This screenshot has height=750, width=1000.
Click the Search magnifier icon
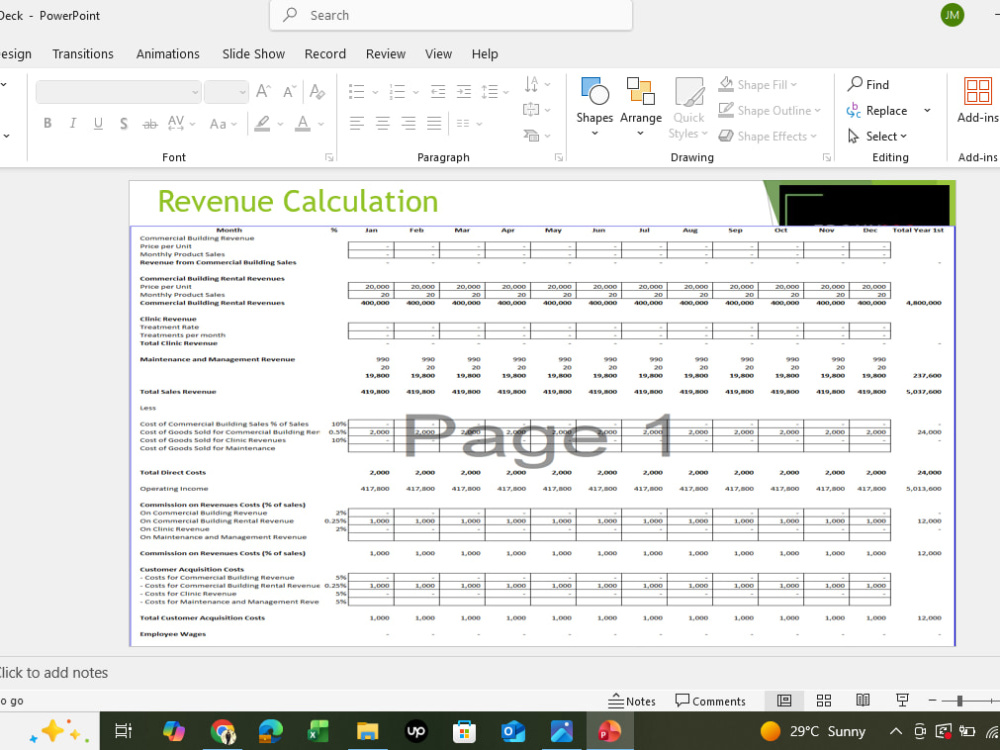click(290, 15)
